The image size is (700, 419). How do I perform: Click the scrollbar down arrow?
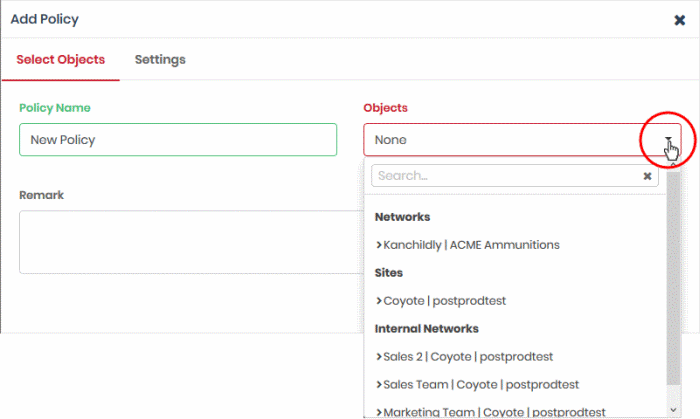coord(673,410)
